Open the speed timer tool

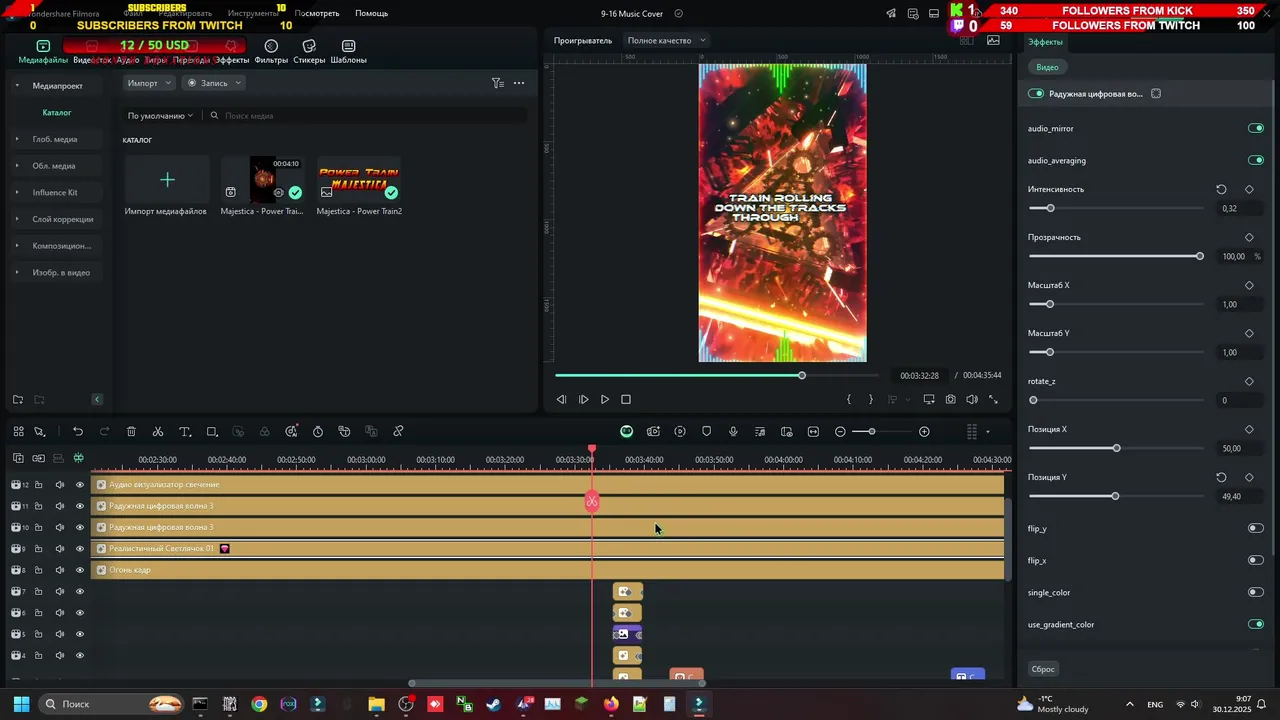(x=318, y=432)
